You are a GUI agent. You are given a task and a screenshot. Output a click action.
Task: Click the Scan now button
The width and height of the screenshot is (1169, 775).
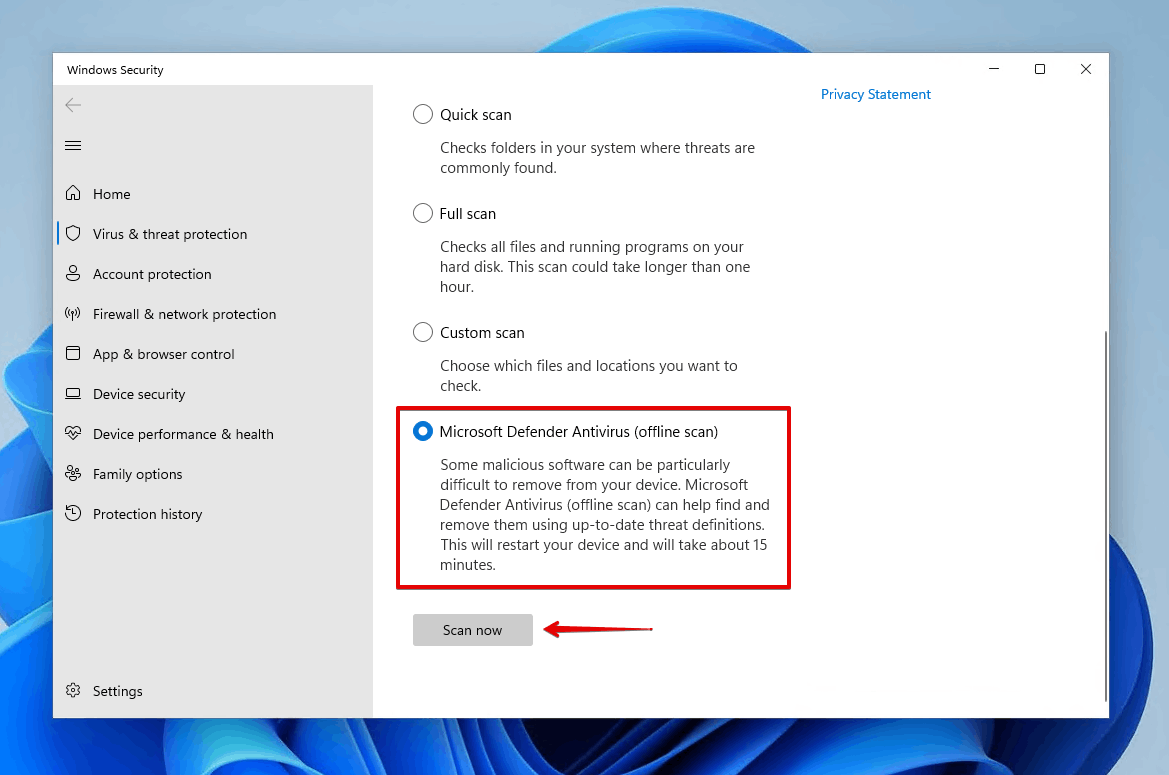(473, 630)
